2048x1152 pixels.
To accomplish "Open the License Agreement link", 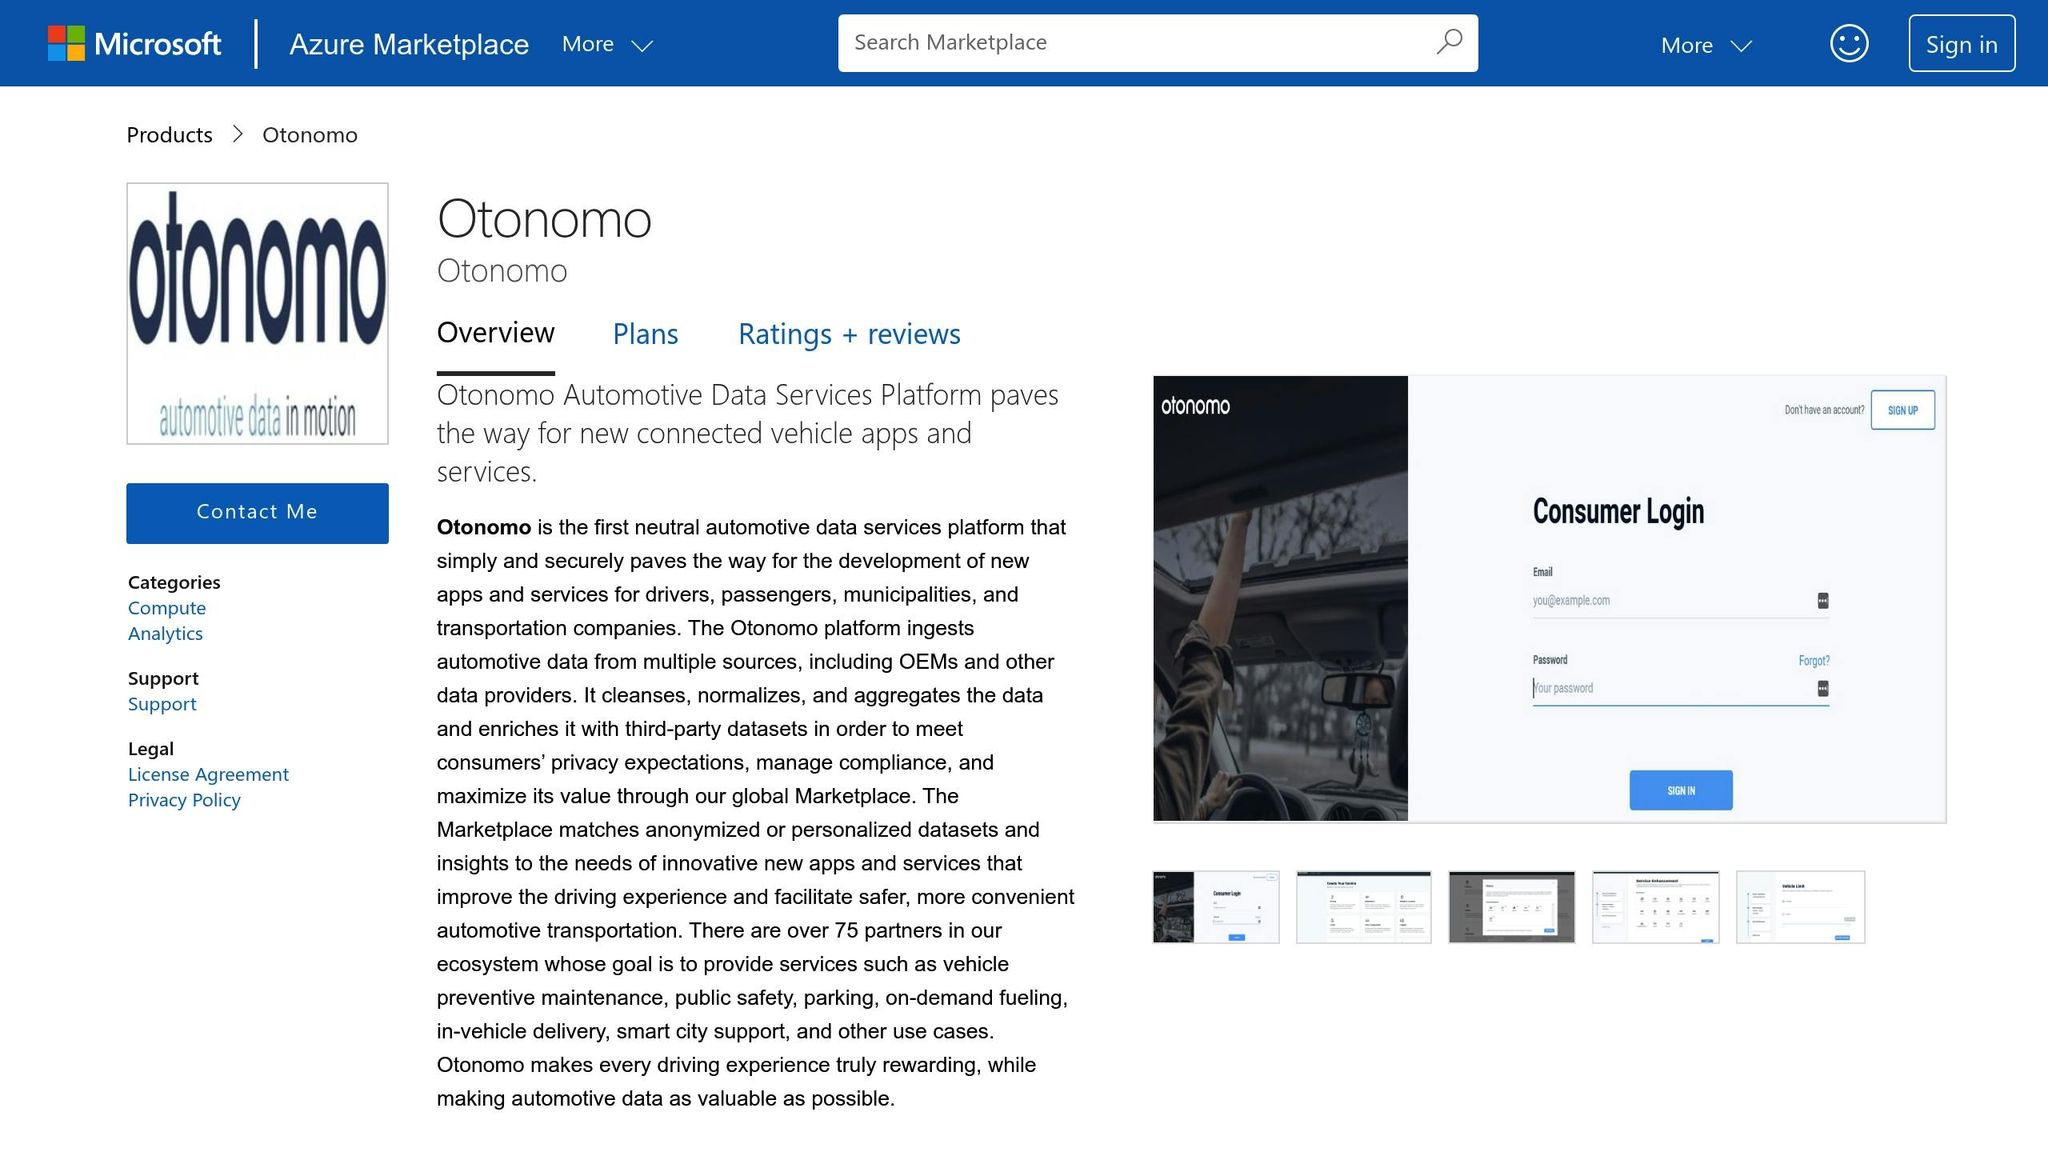I will click(x=208, y=774).
